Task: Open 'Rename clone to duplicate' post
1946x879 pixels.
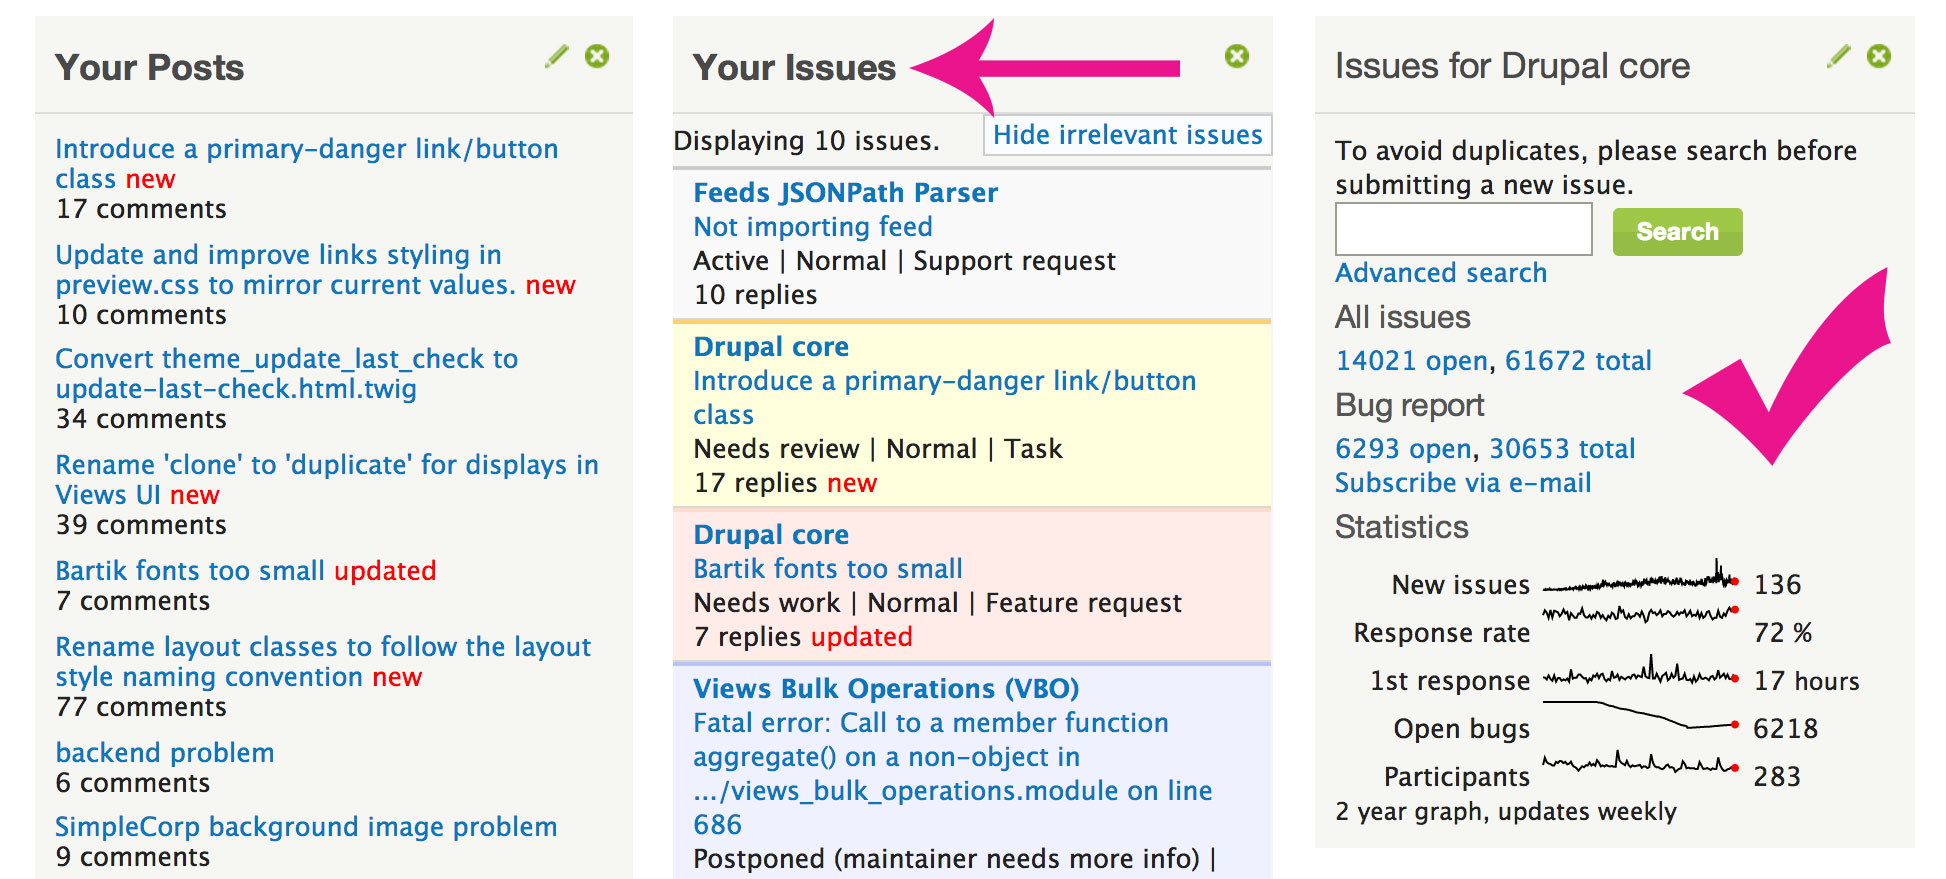Action: coord(326,480)
